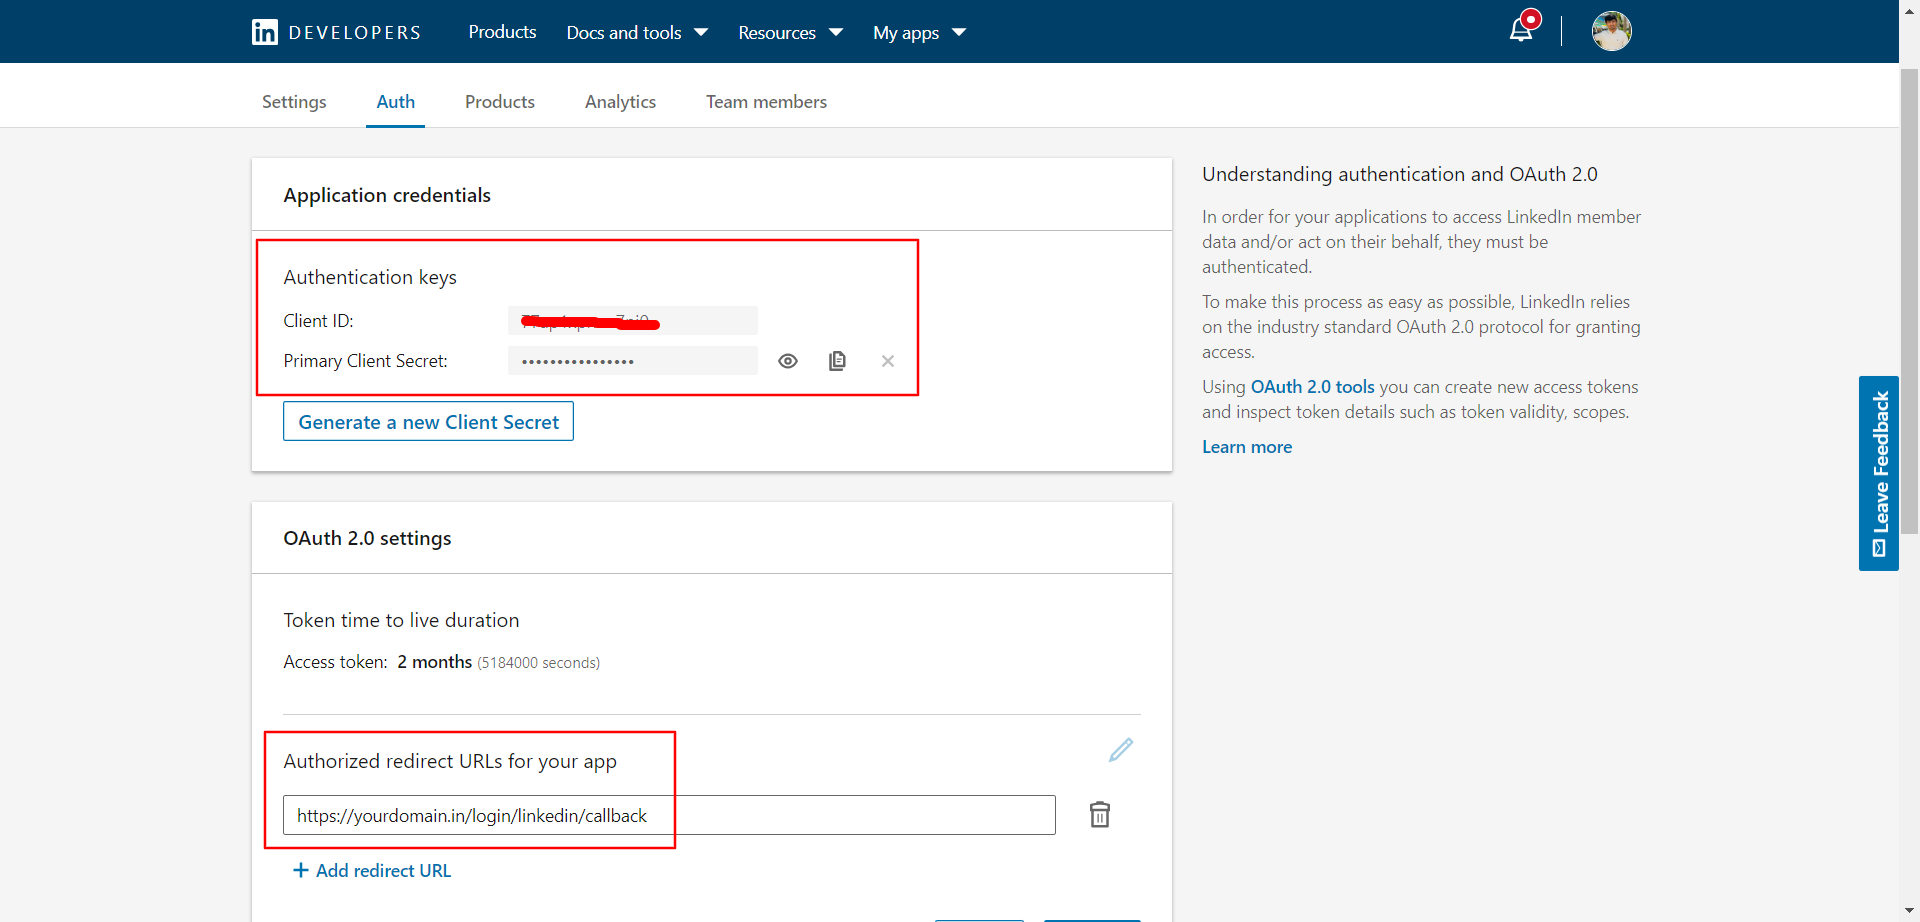Click inside the redirect URL input field
Image resolution: width=1920 pixels, height=922 pixels.
pyautogui.click(x=670, y=815)
